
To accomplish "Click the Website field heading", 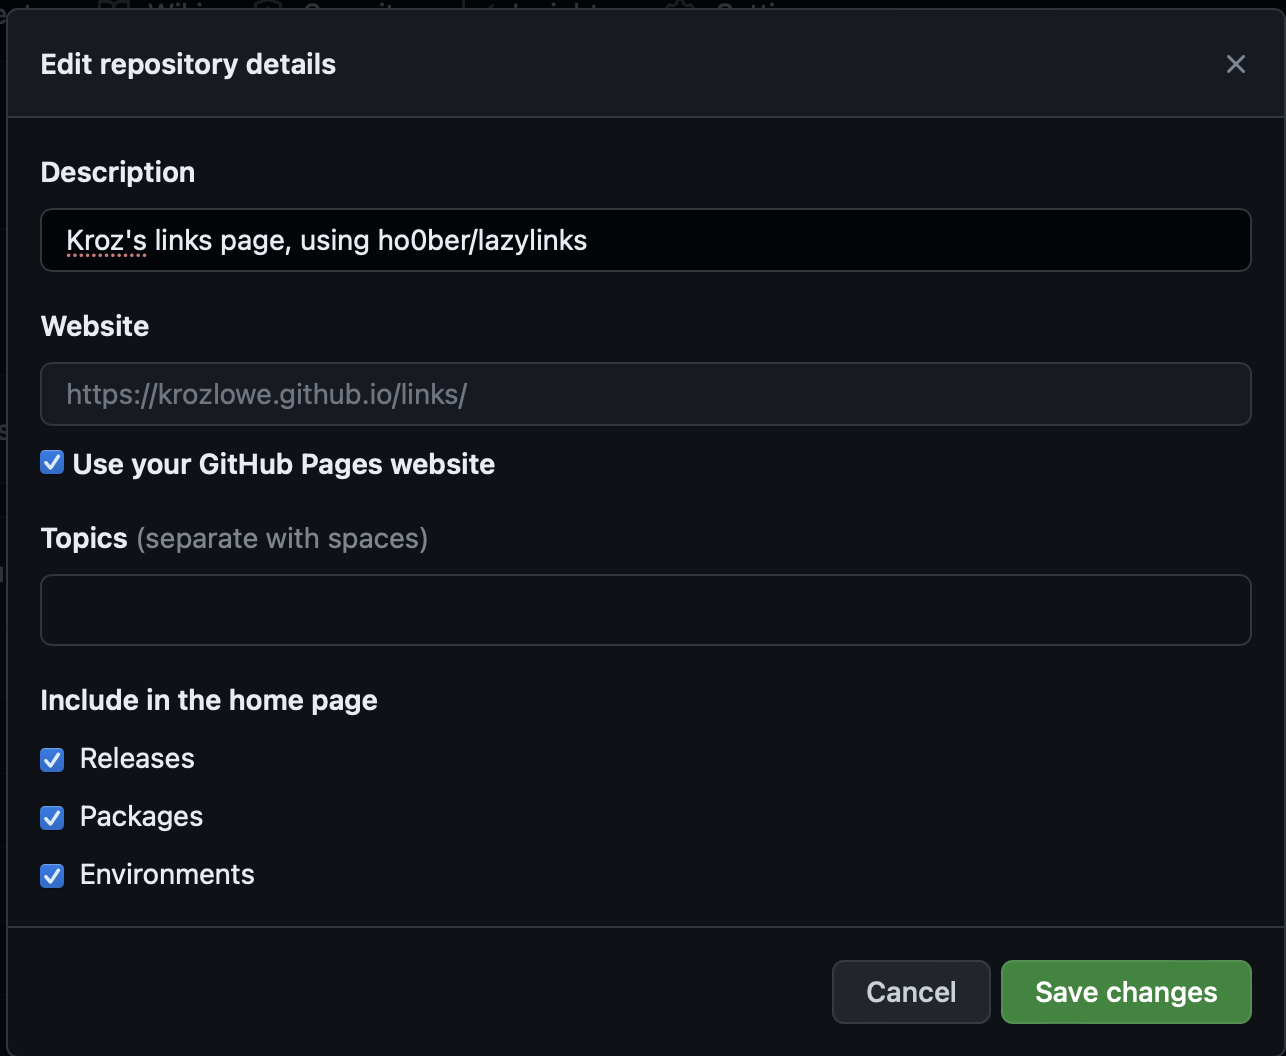I will tap(95, 326).
